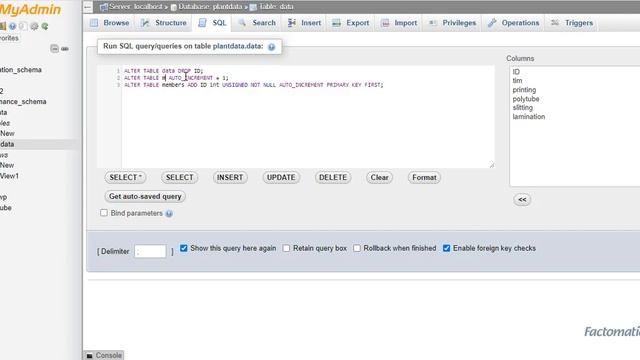The height and width of the screenshot is (360, 640).
Task: Click the Delimiter input field
Action: click(x=150, y=251)
